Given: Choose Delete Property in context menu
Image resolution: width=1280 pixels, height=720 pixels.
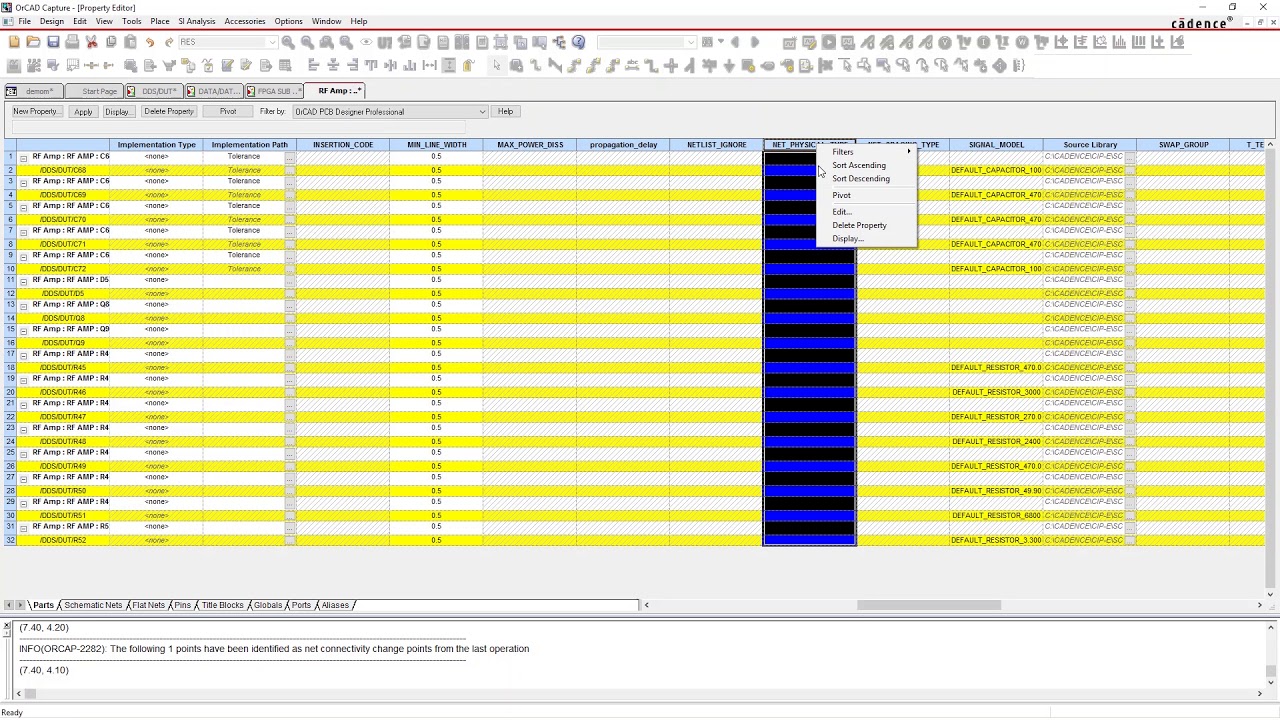Looking at the screenshot, I should pos(859,225).
